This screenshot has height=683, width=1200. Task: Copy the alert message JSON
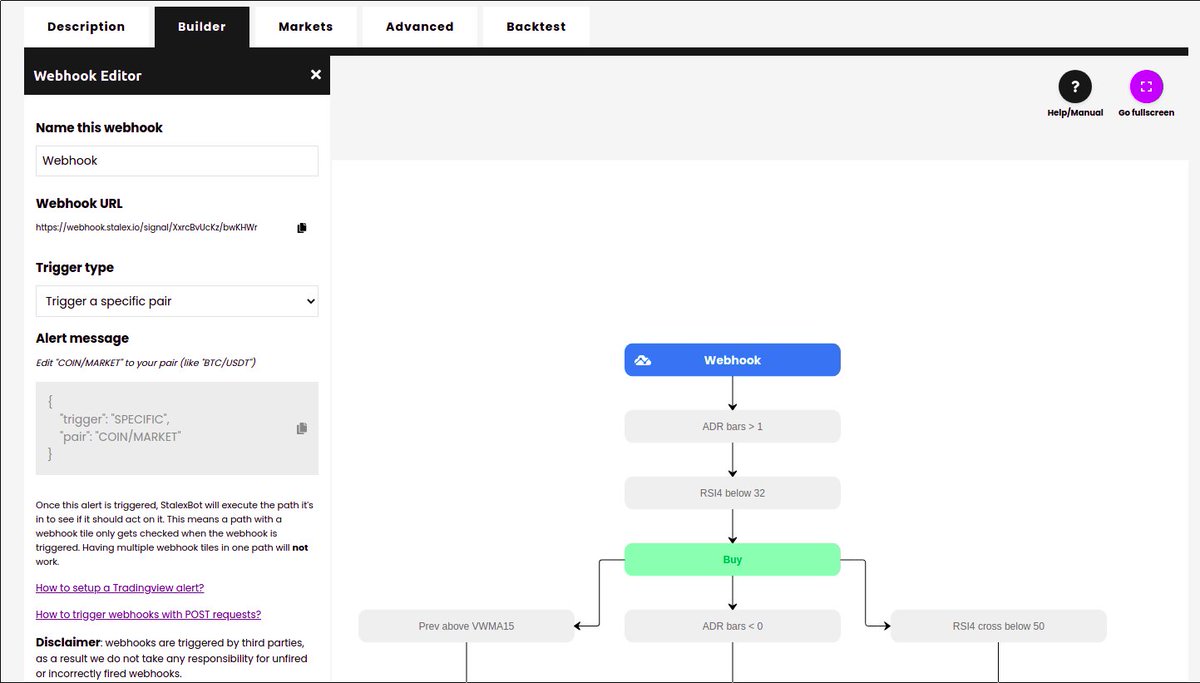pyautogui.click(x=302, y=428)
